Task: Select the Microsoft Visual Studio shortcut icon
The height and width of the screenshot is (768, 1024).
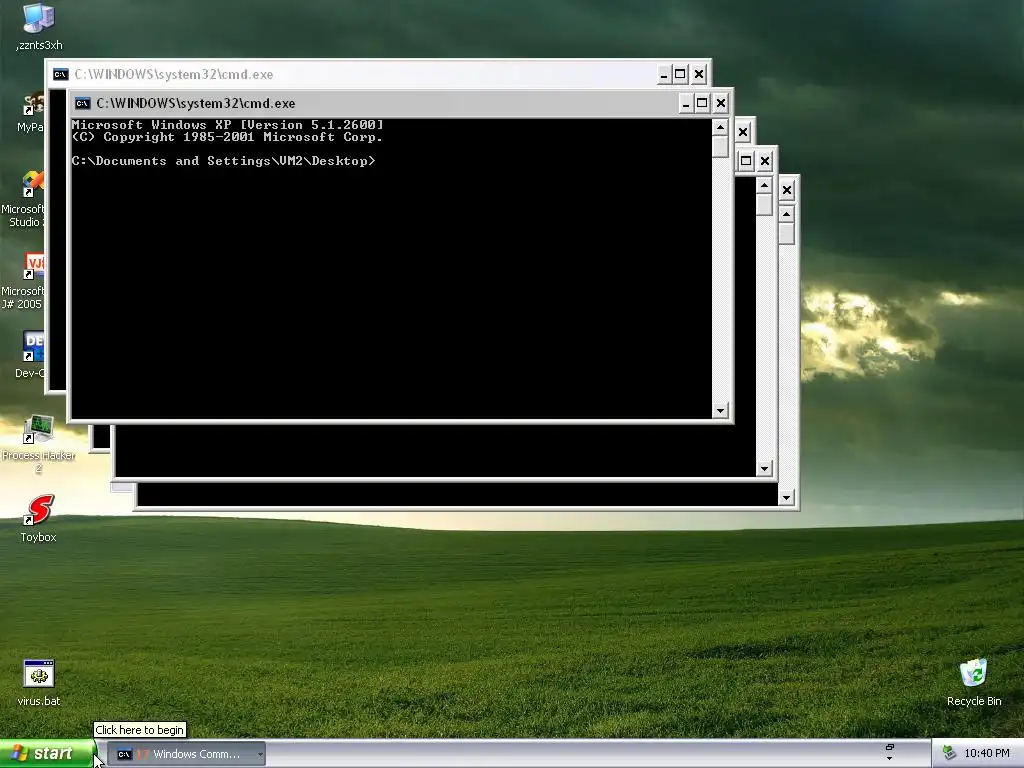Action: click(x=23, y=199)
